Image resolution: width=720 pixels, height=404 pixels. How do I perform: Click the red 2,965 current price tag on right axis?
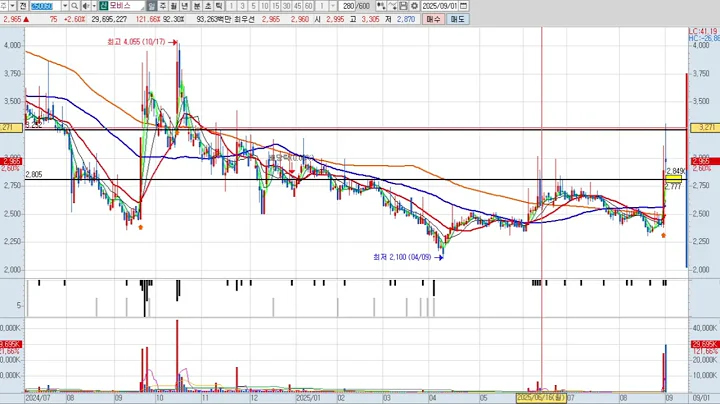tap(705, 161)
